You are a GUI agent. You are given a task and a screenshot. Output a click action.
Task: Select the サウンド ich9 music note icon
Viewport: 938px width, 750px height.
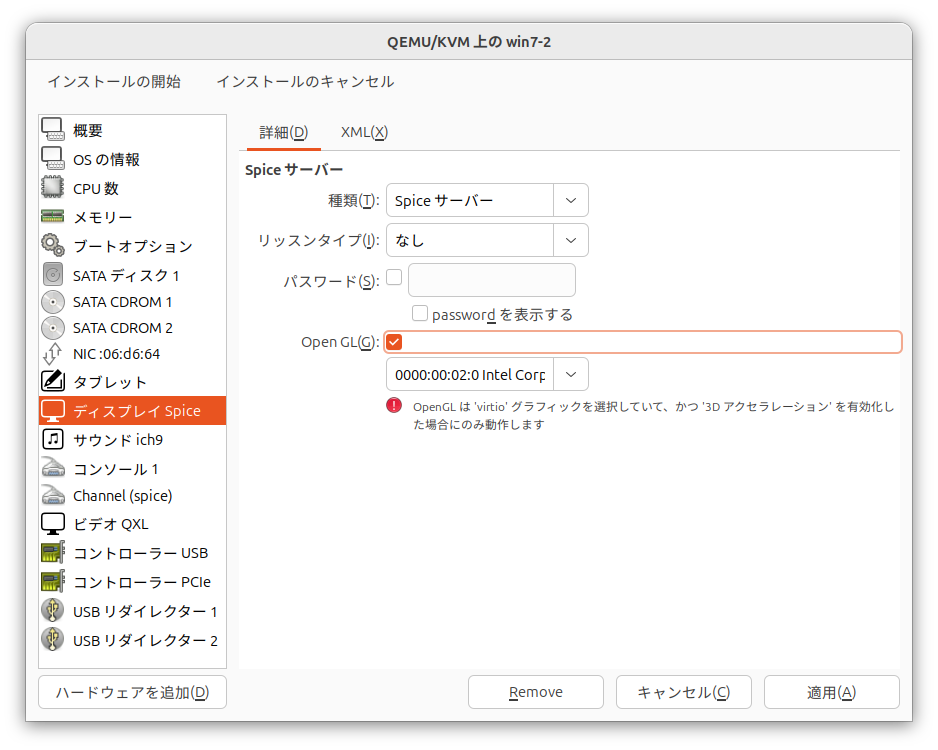click(x=53, y=439)
